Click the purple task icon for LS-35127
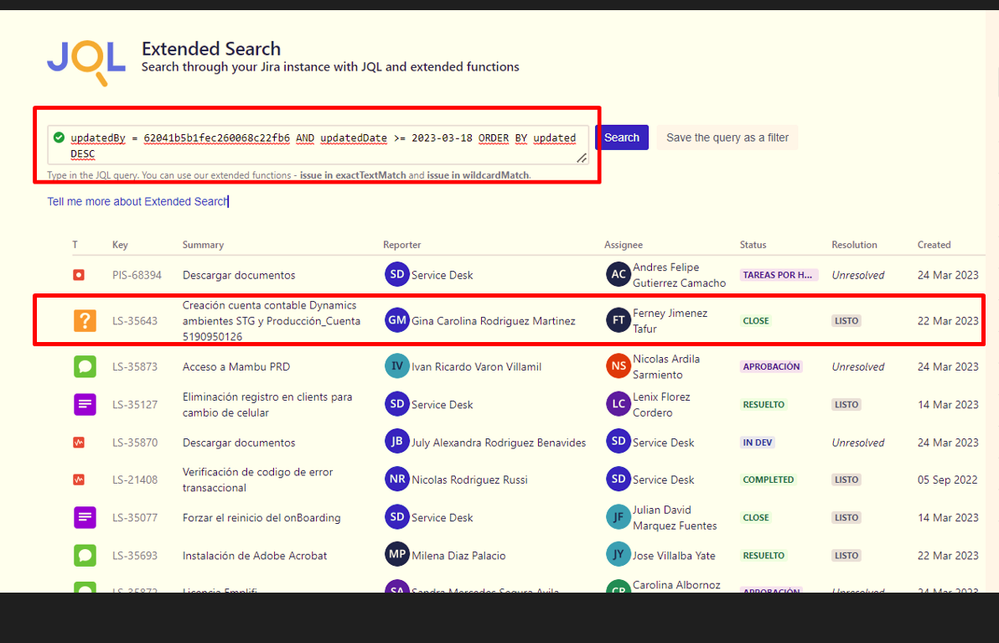Image resolution: width=999 pixels, height=643 pixels. pyautogui.click(x=85, y=404)
